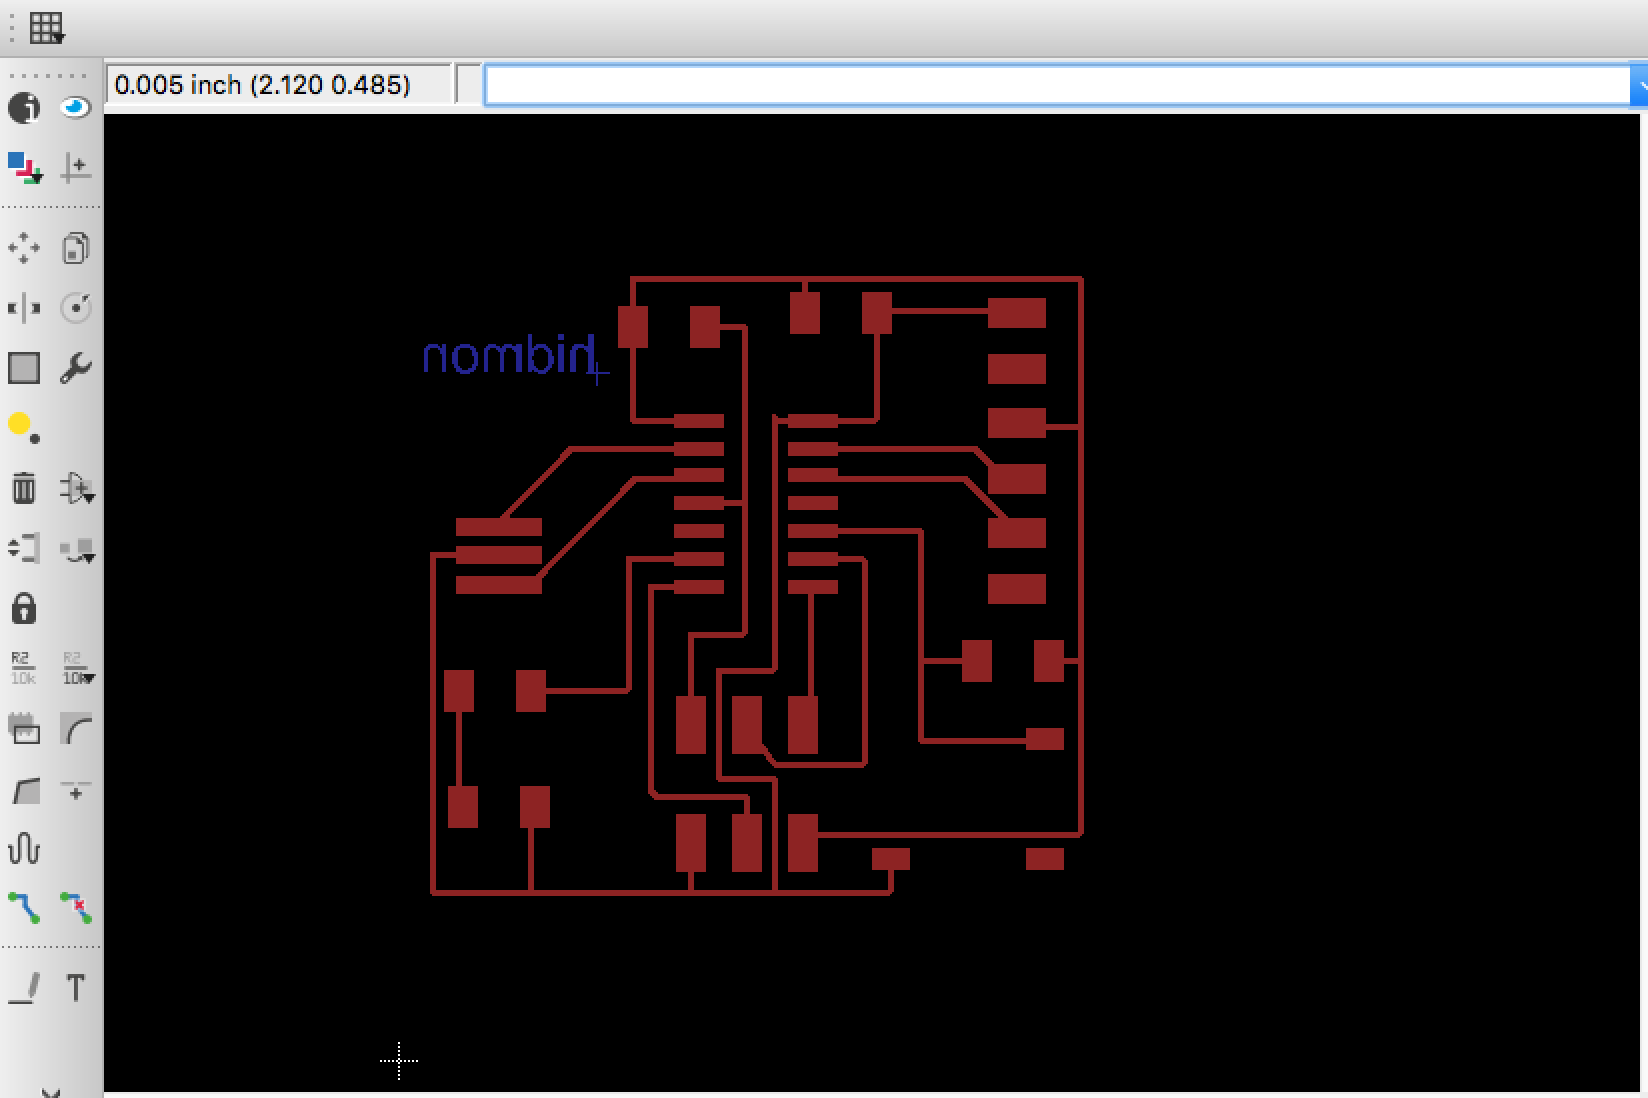Select the Group selection tool

coord(24,368)
